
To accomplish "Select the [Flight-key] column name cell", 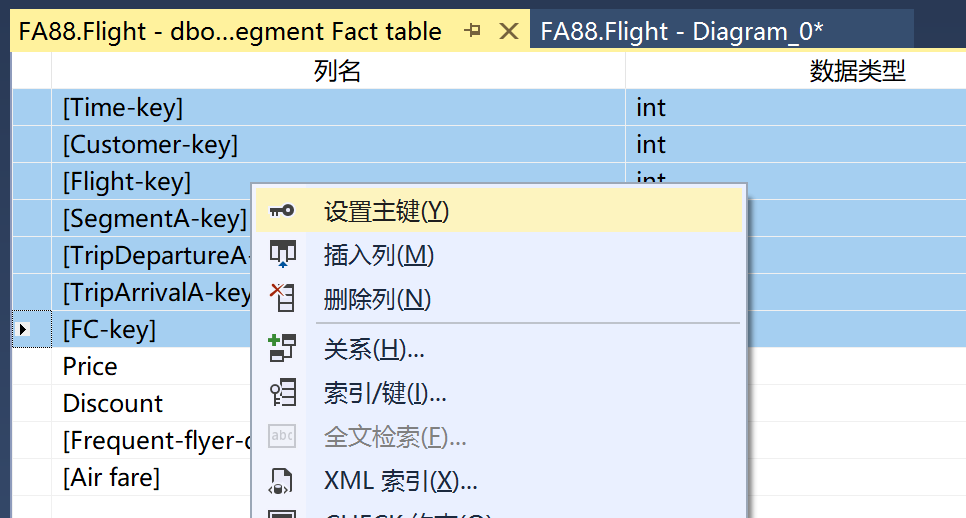I will point(151,182).
